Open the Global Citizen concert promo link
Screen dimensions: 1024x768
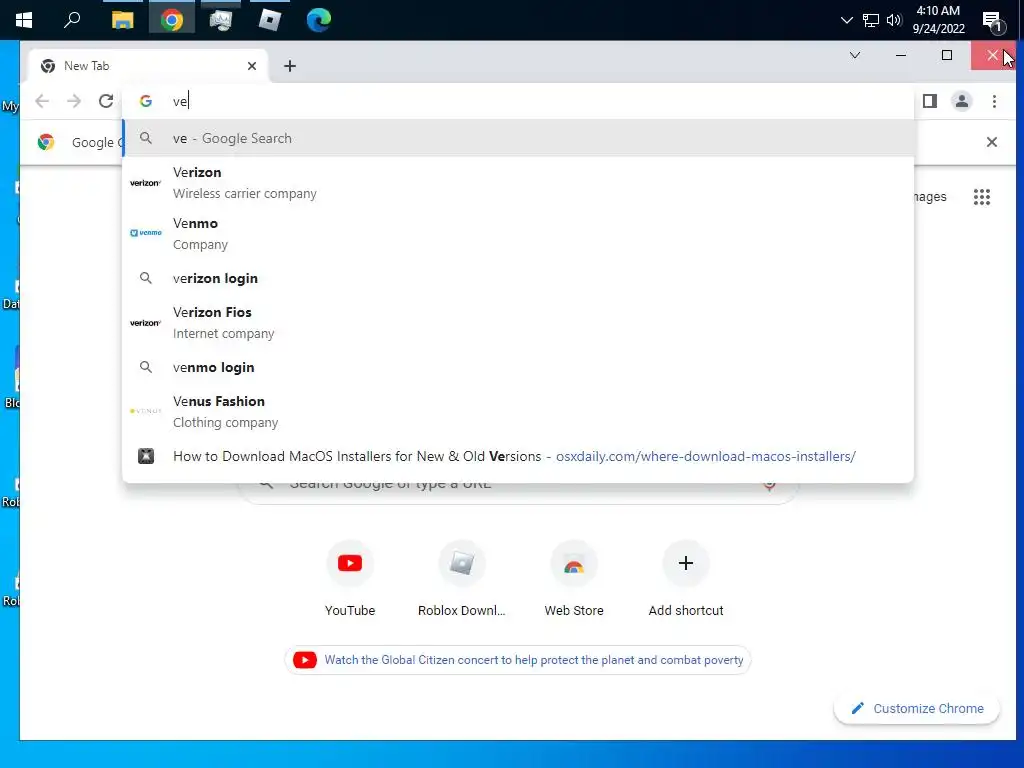click(518, 660)
